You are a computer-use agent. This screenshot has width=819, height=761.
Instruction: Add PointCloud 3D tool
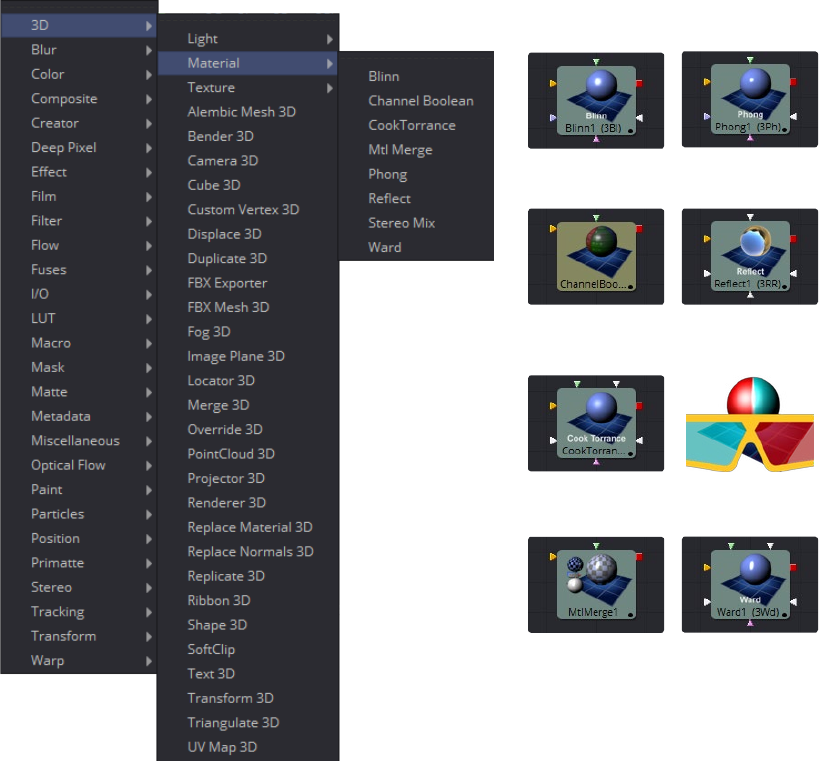point(231,454)
